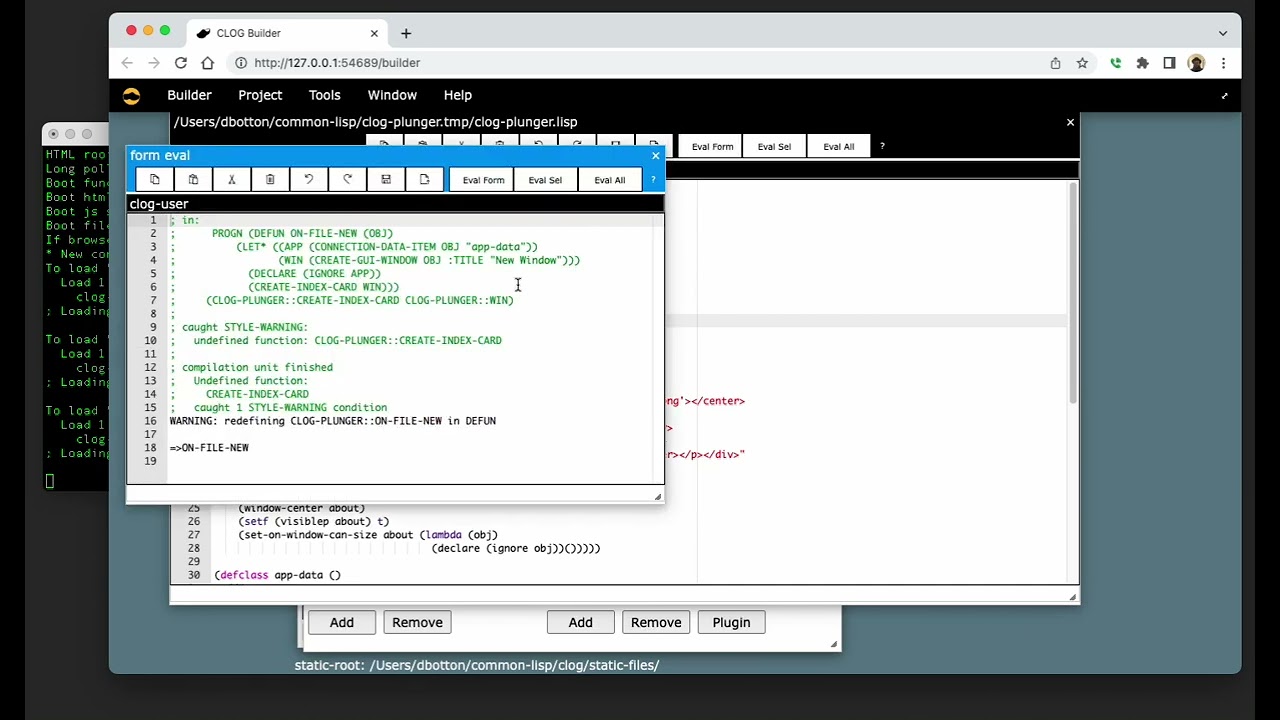Click the profile avatar
This screenshot has height=720, width=1280.
tap(1196, 63)
